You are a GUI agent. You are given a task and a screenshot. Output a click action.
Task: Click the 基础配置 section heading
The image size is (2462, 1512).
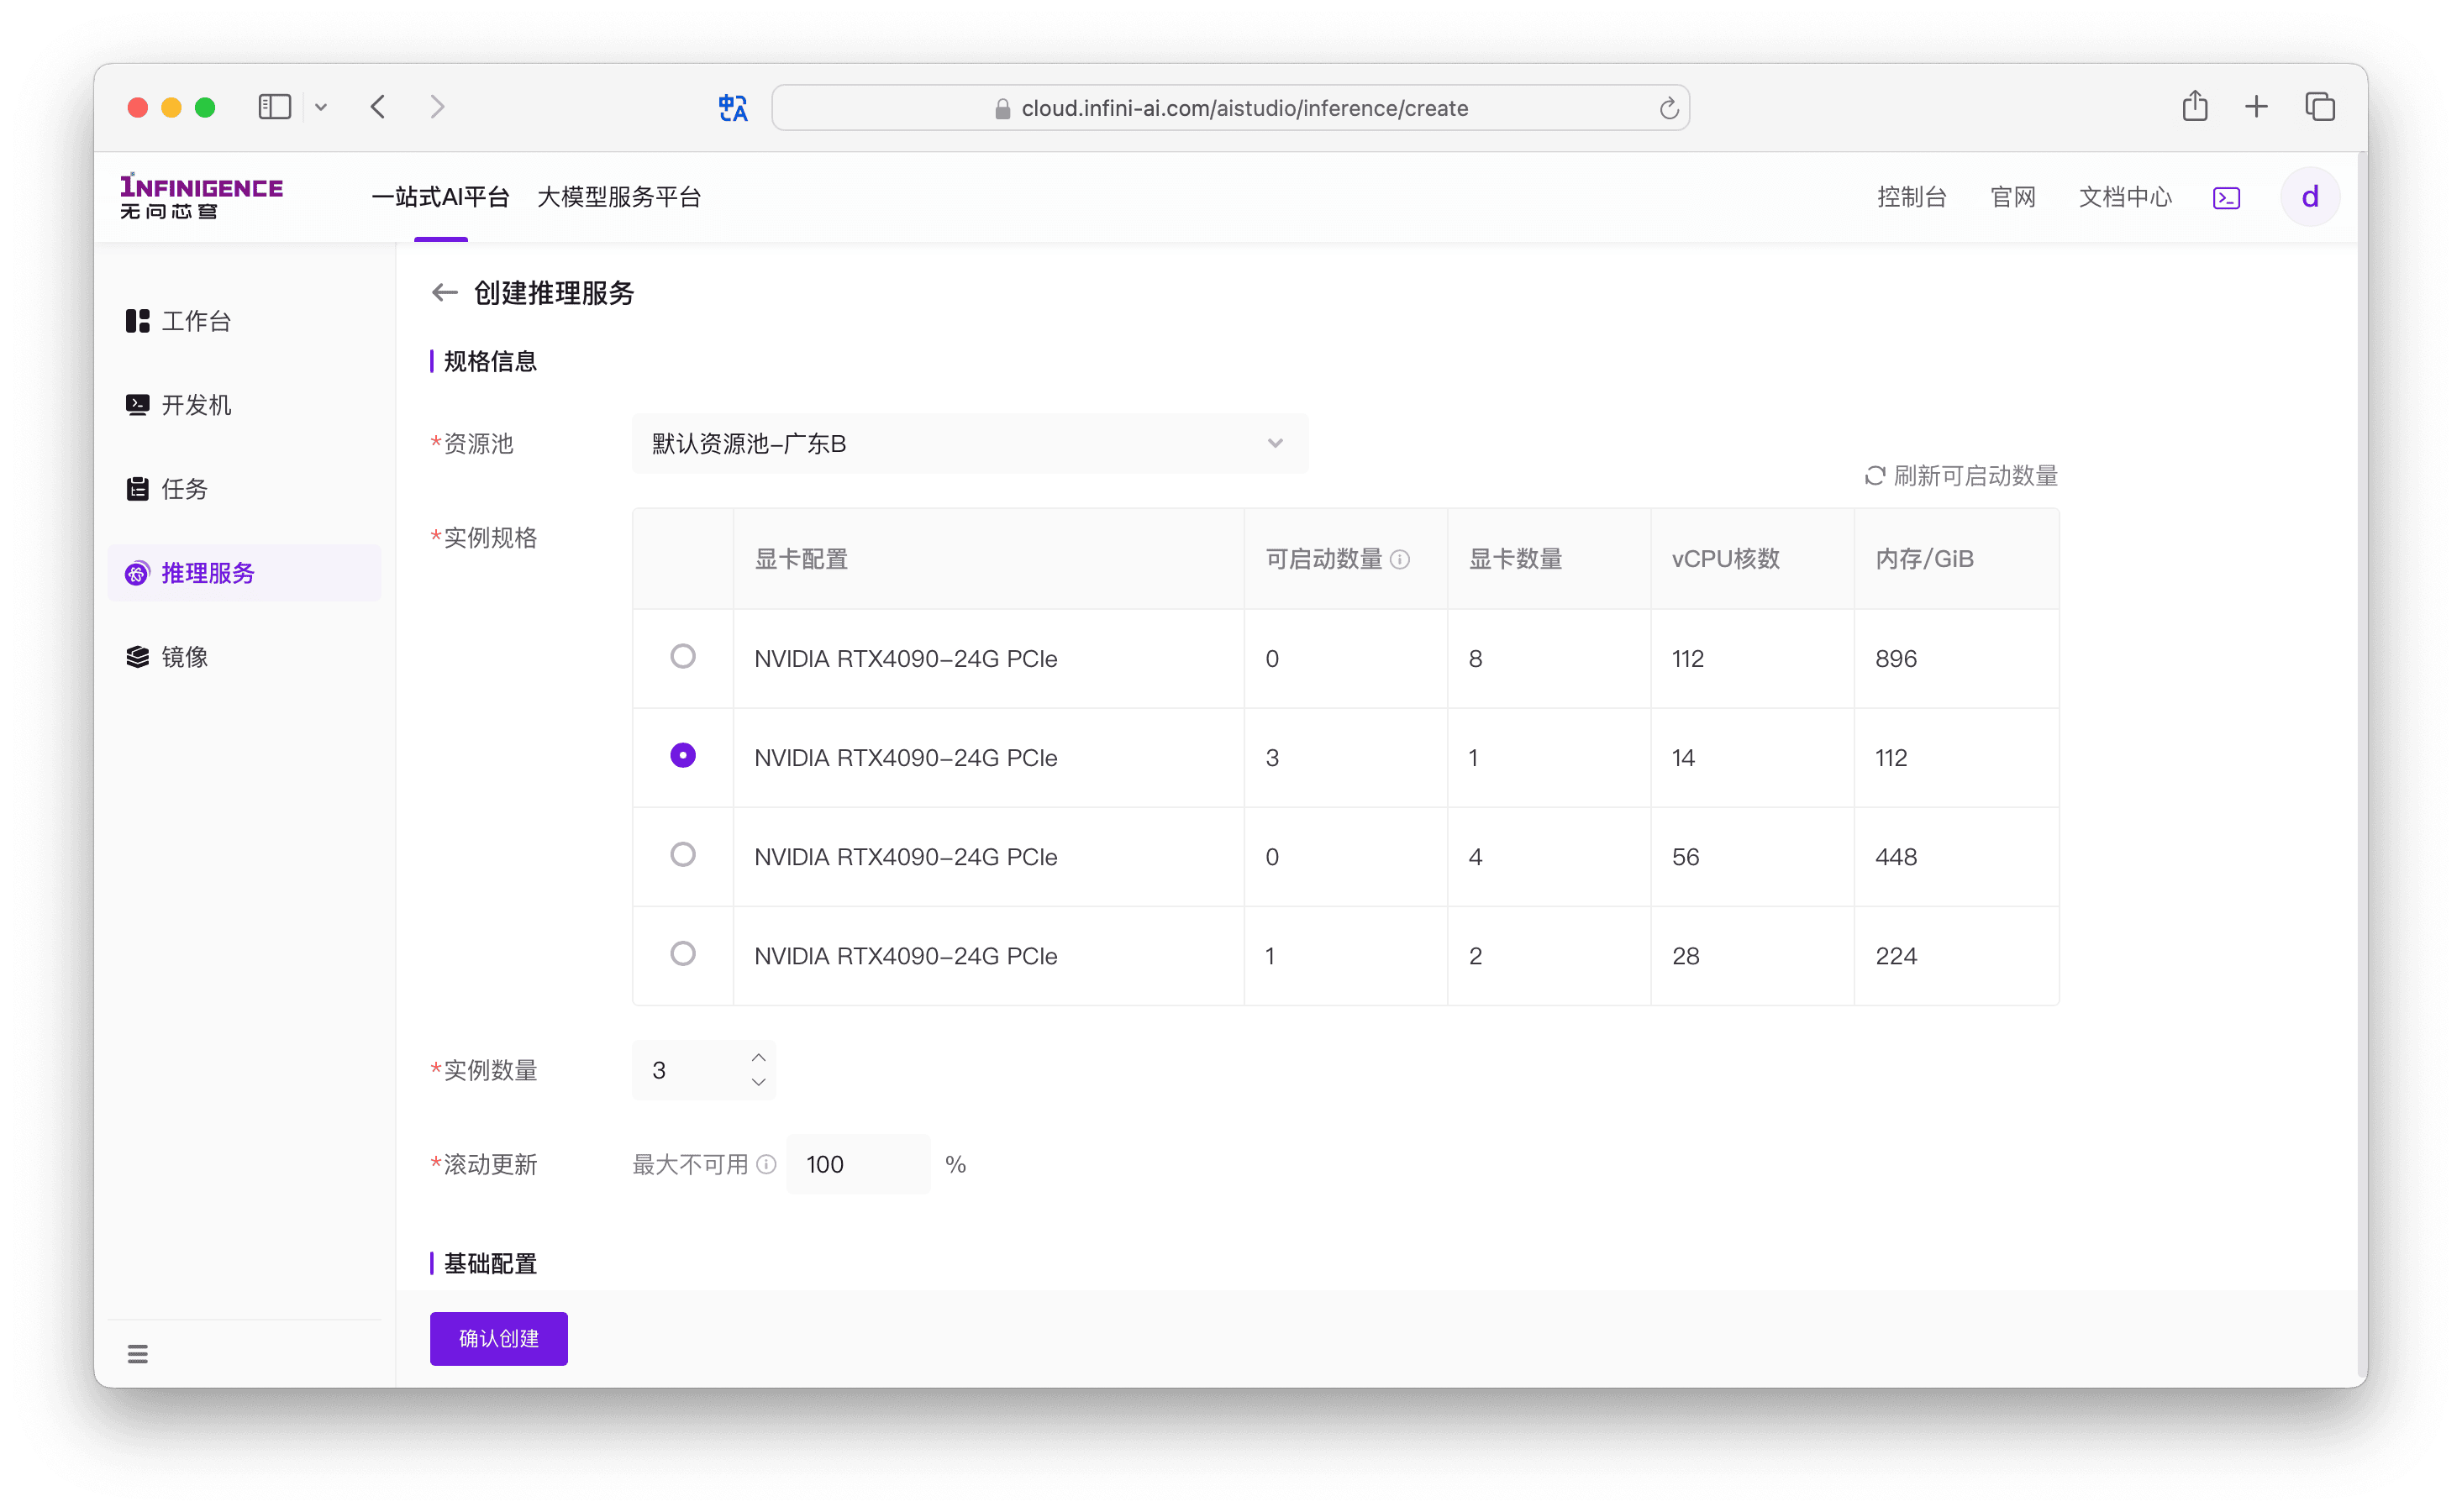click(490, 1263)
